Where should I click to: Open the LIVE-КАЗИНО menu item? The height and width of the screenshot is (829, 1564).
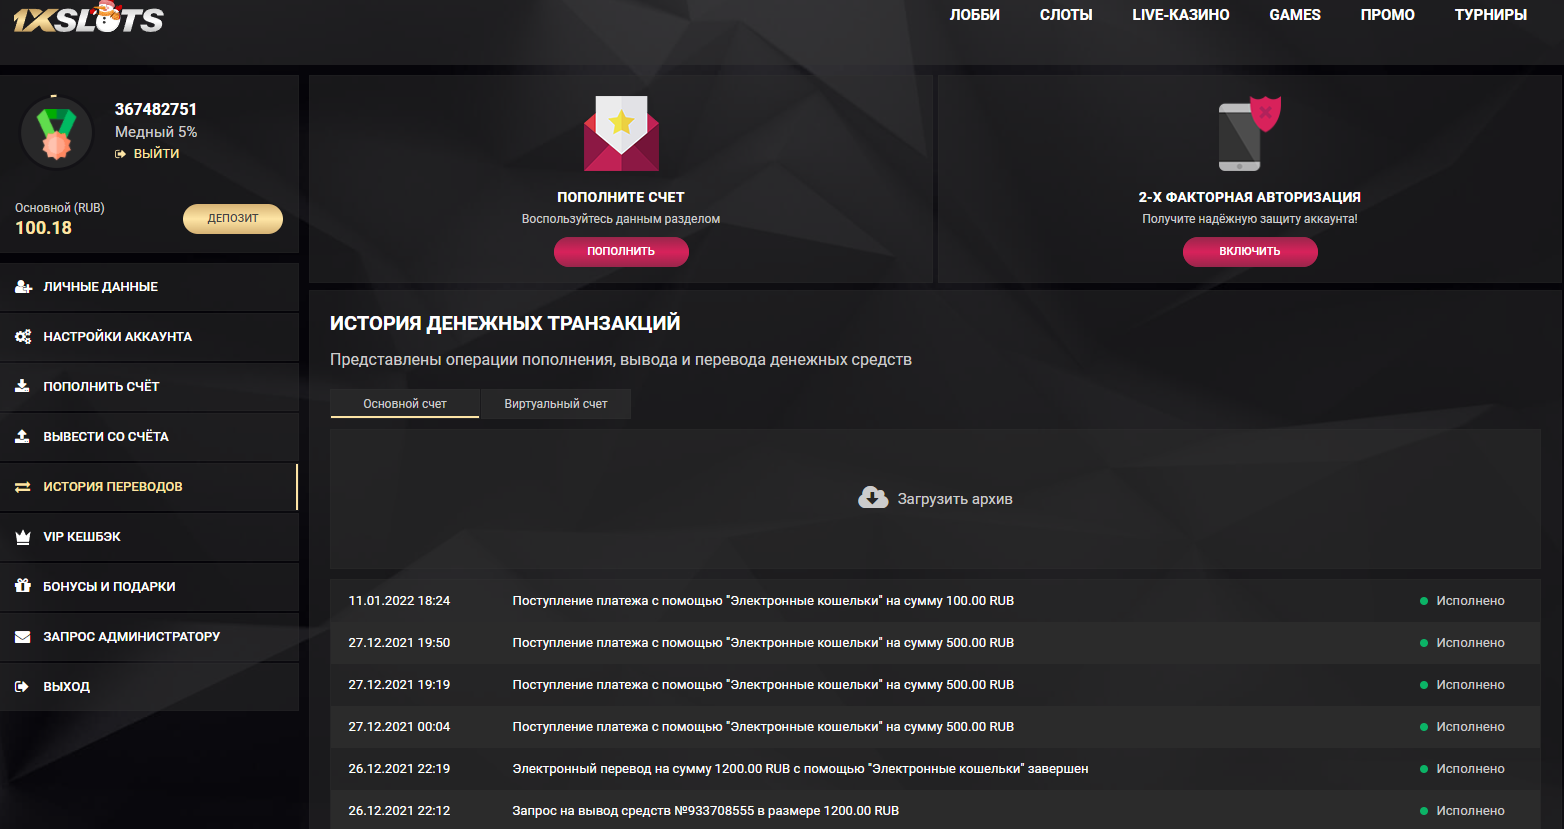tap(1181, 15)
